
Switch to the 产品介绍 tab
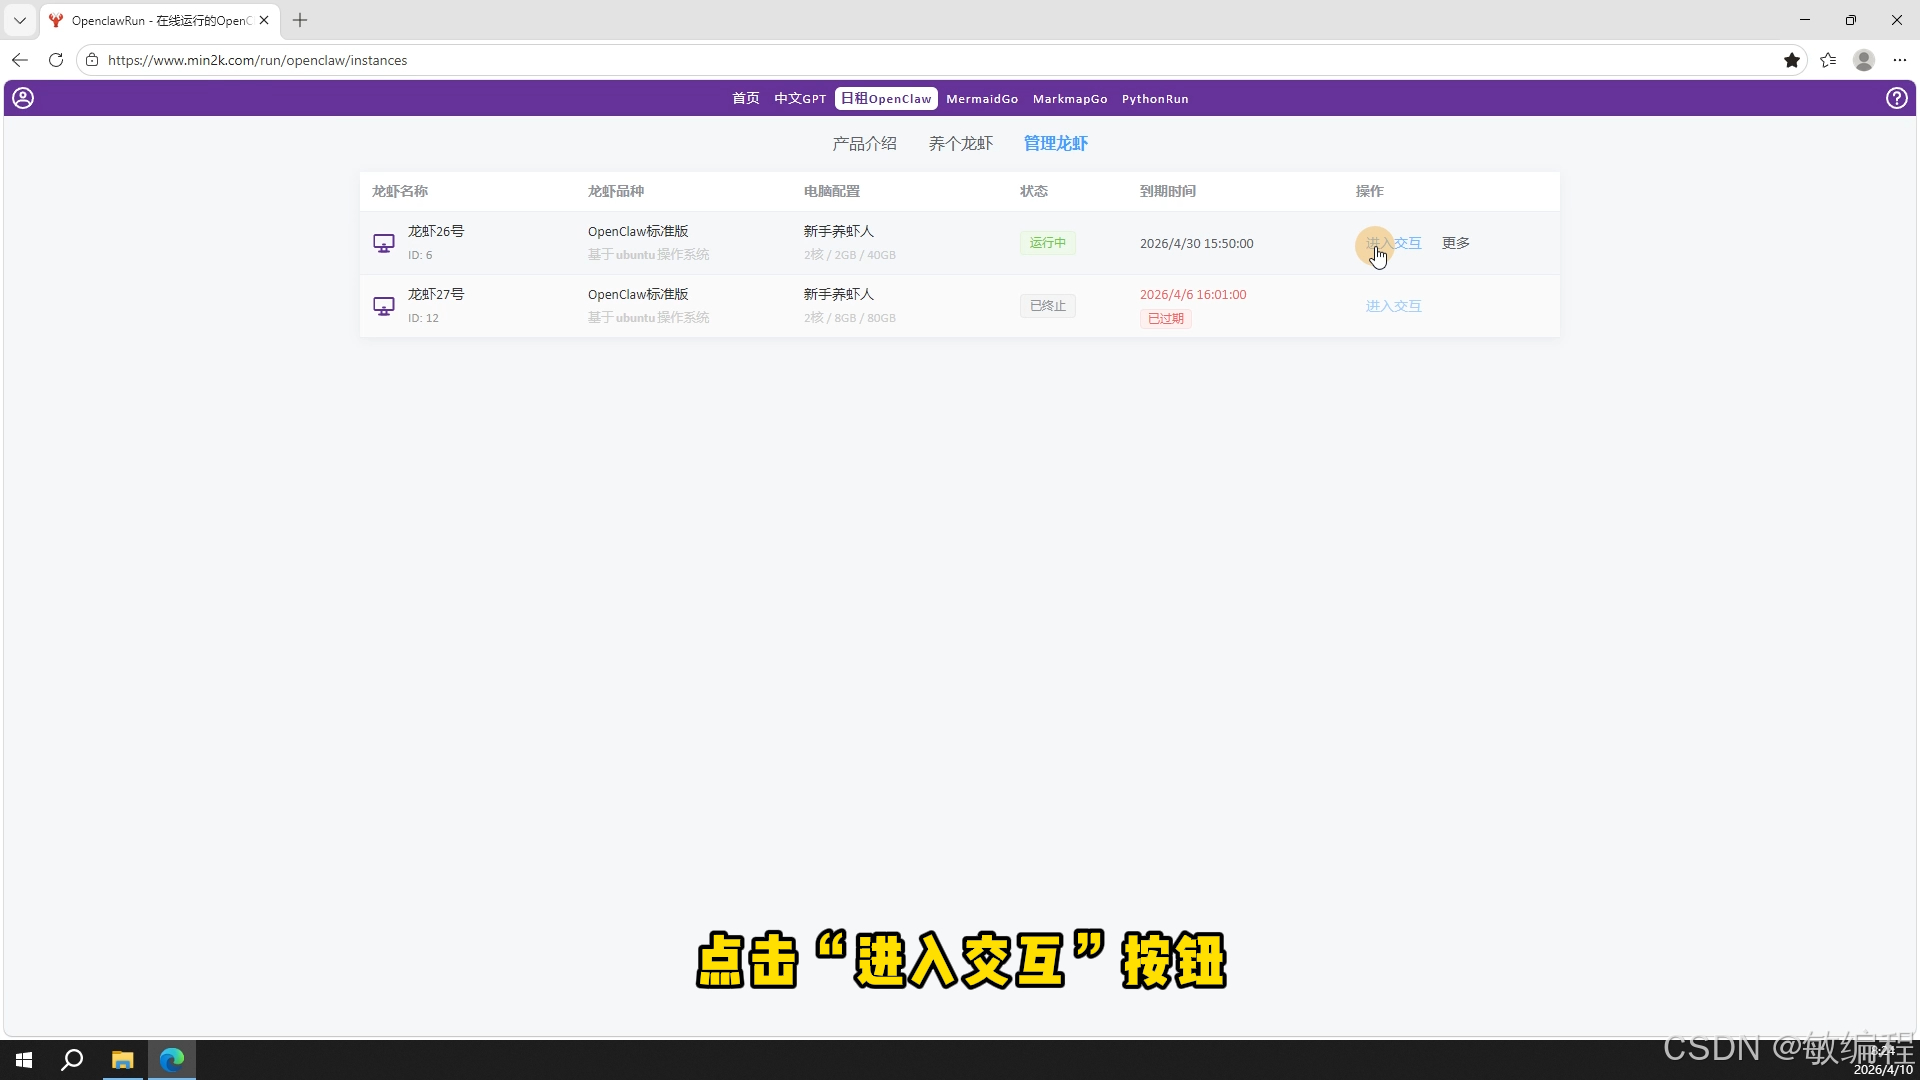pos(864,143)
